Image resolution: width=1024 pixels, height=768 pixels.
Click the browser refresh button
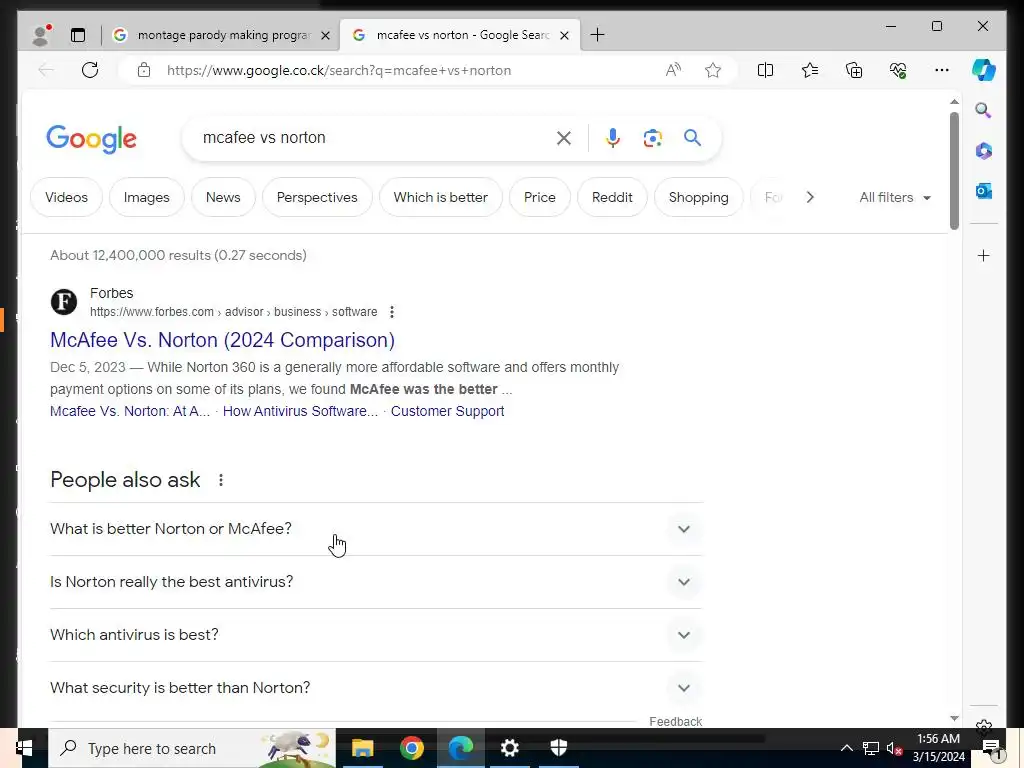point(90,70)
